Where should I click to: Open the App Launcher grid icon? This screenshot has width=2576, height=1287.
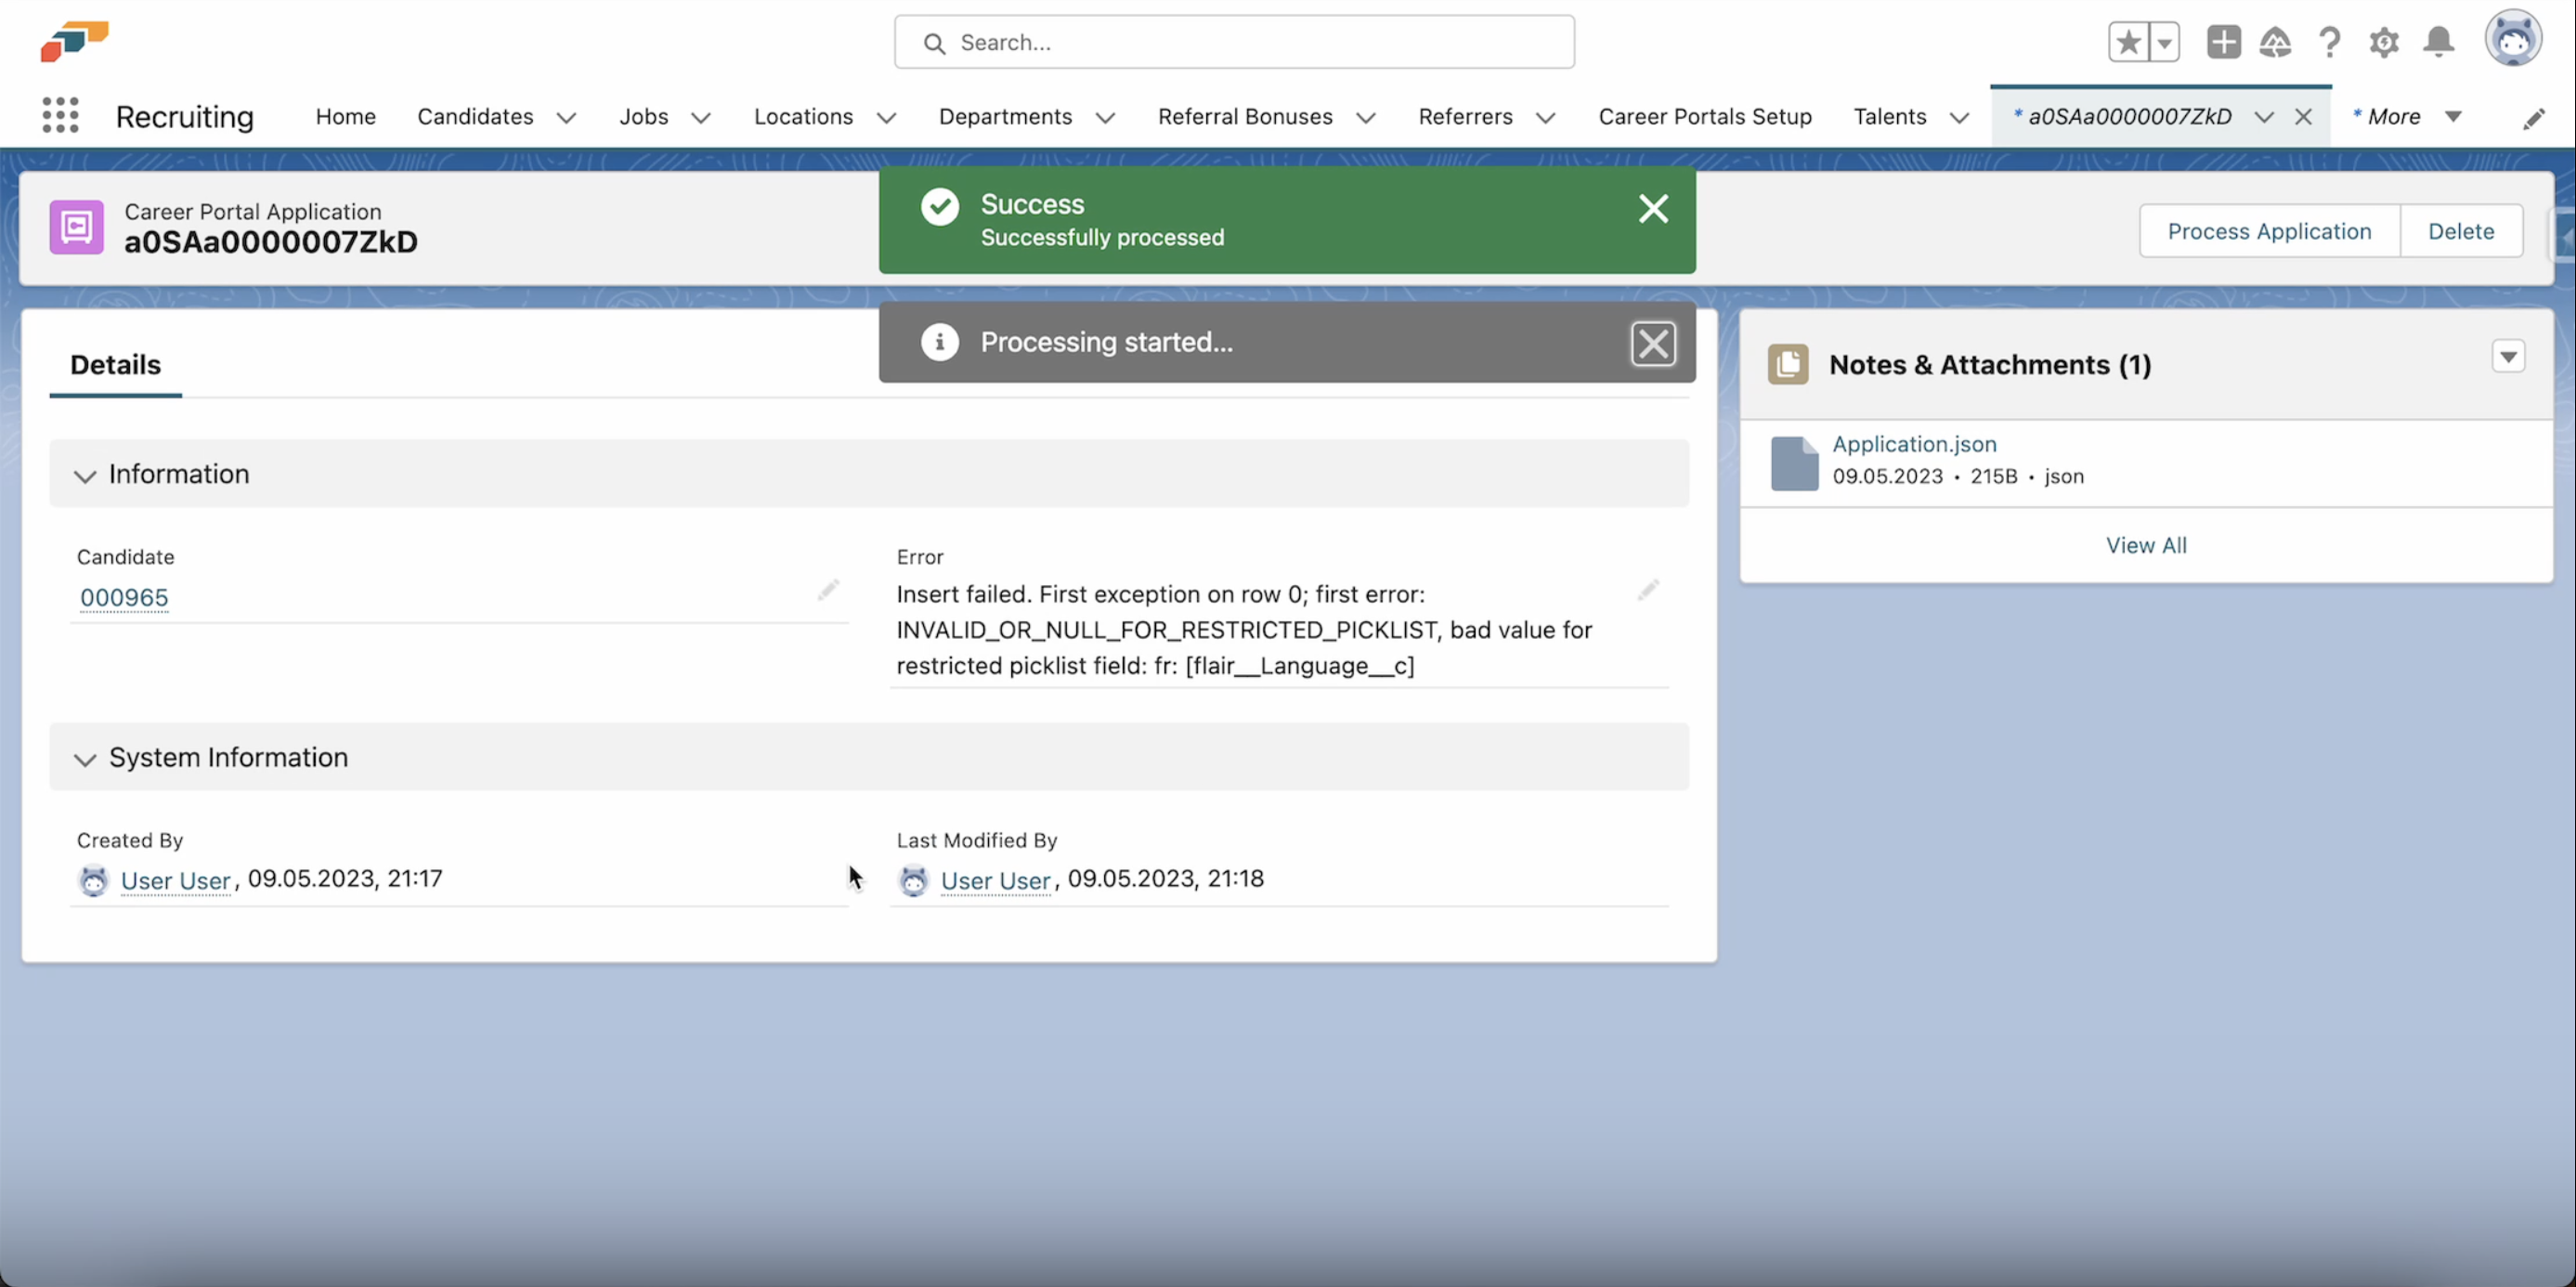pos(60,116)
